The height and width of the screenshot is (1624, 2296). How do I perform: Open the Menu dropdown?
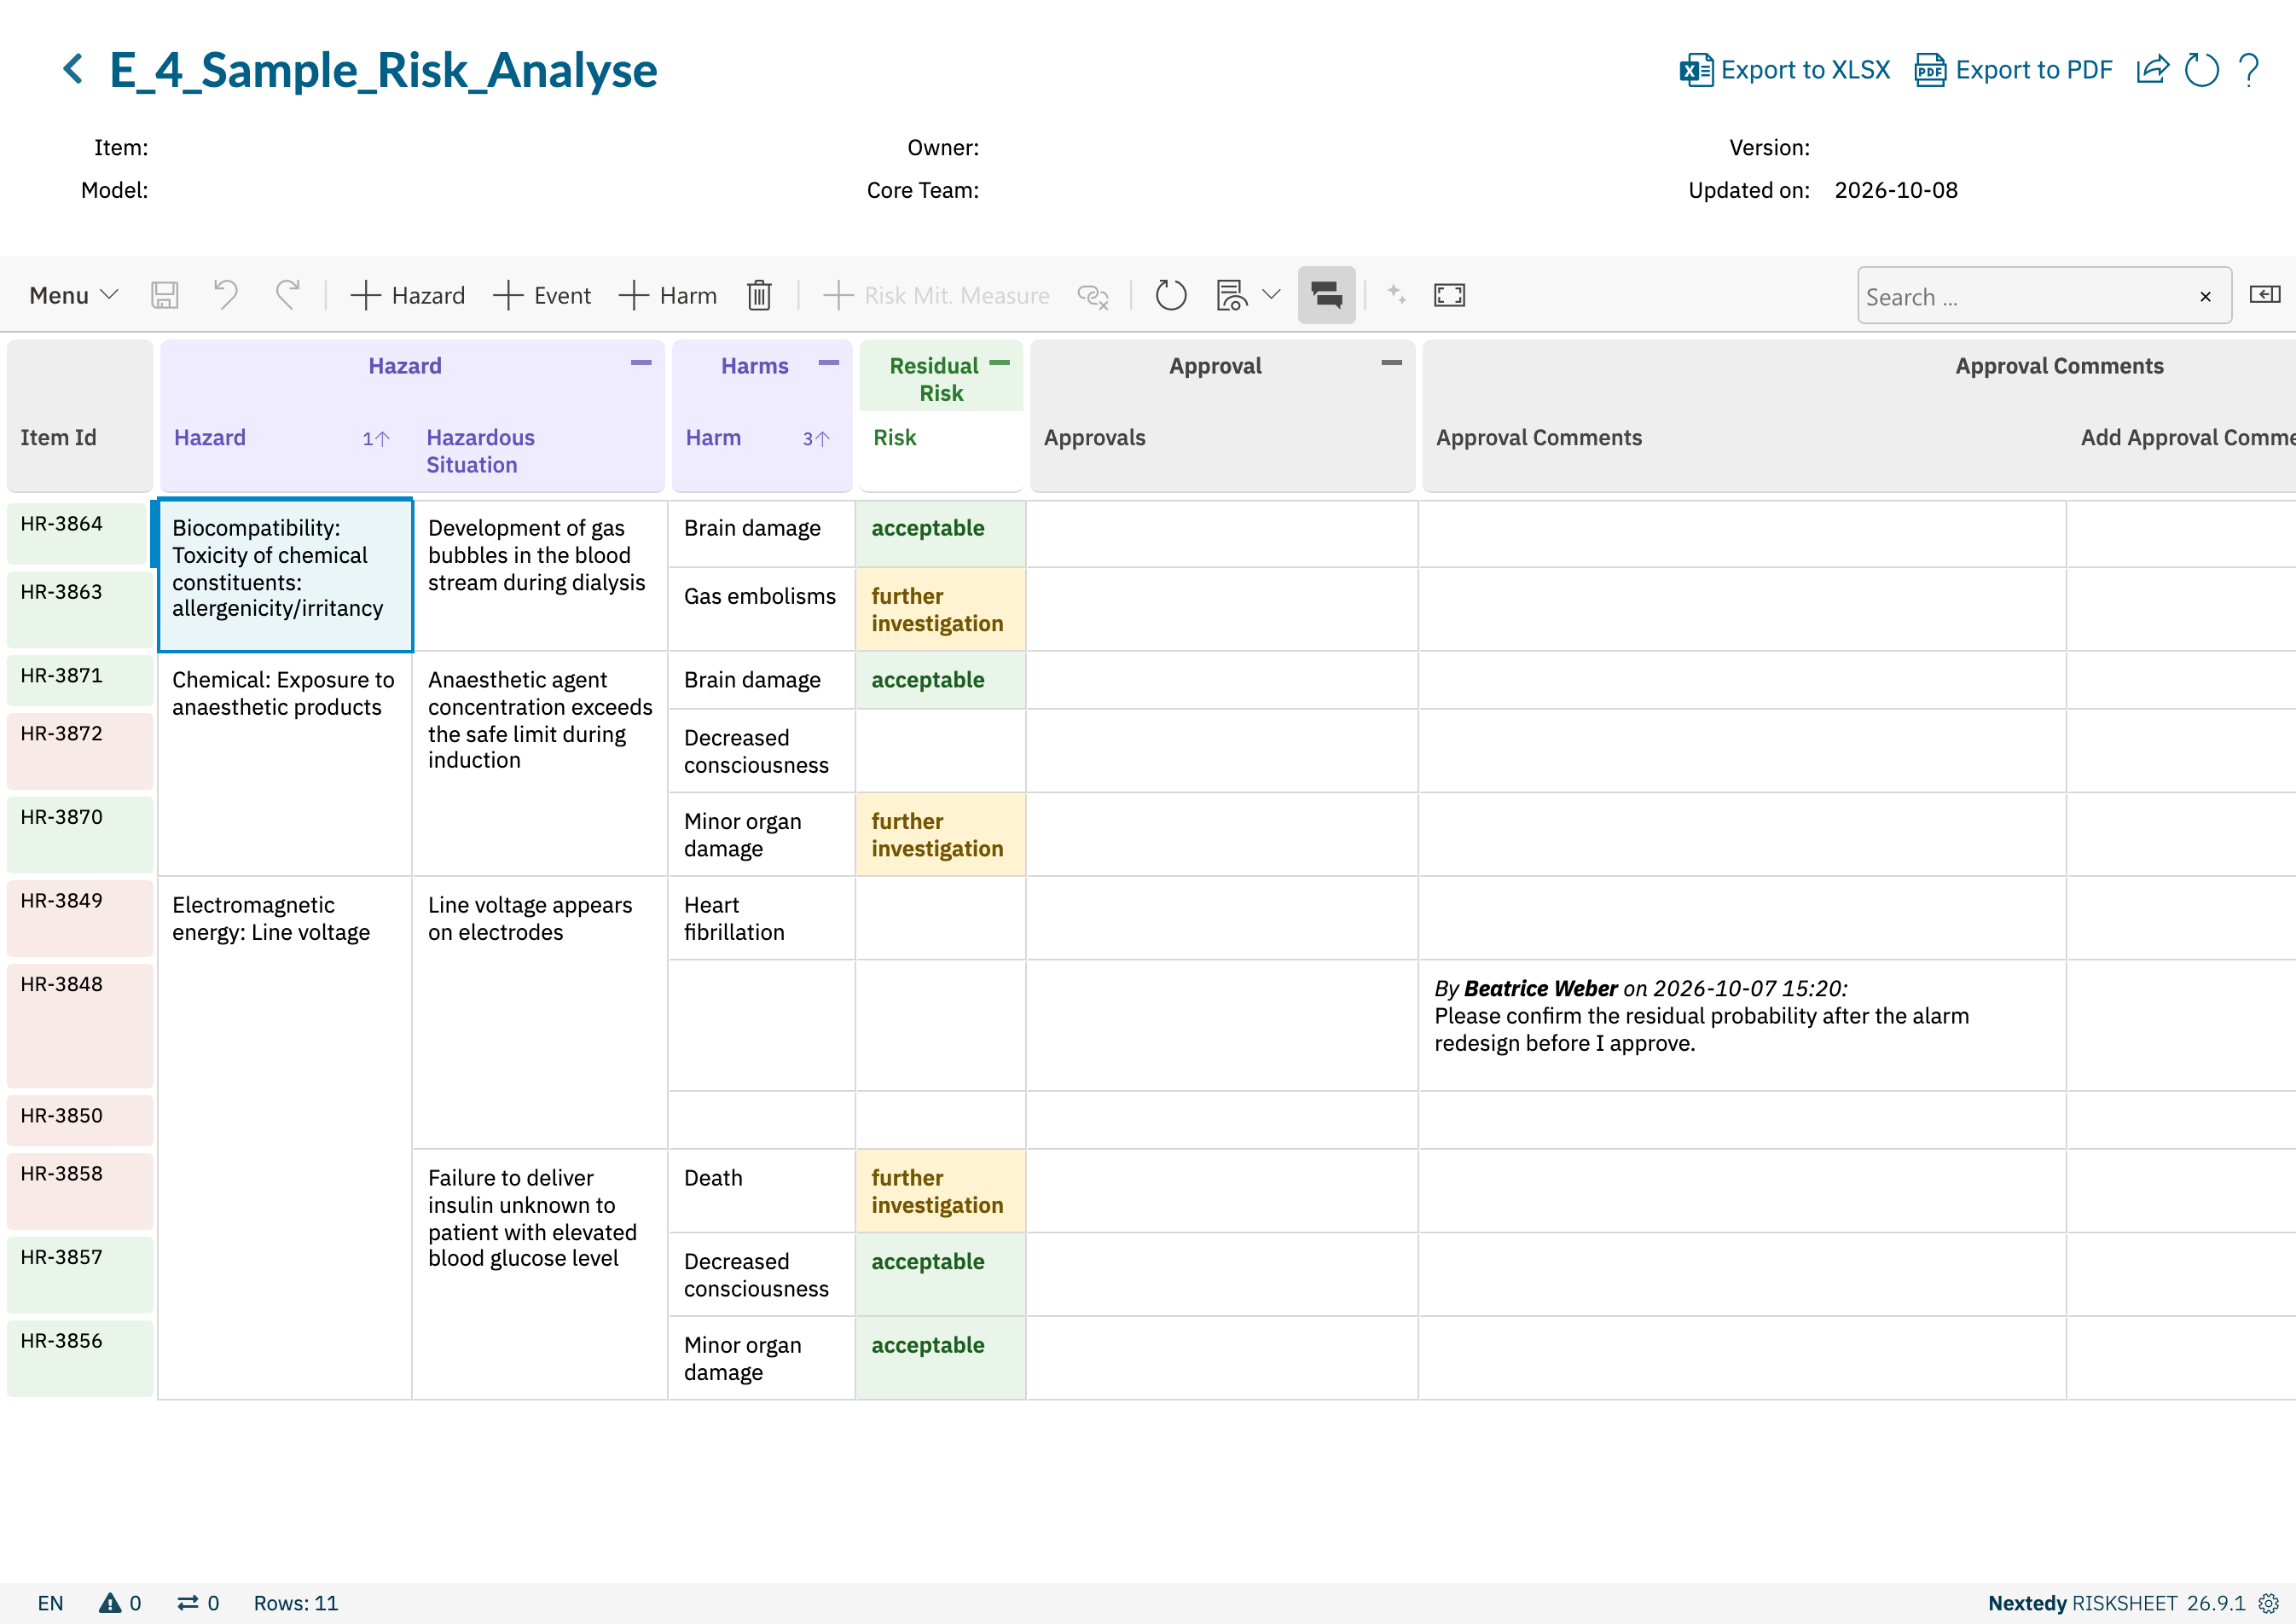point(74,295)
